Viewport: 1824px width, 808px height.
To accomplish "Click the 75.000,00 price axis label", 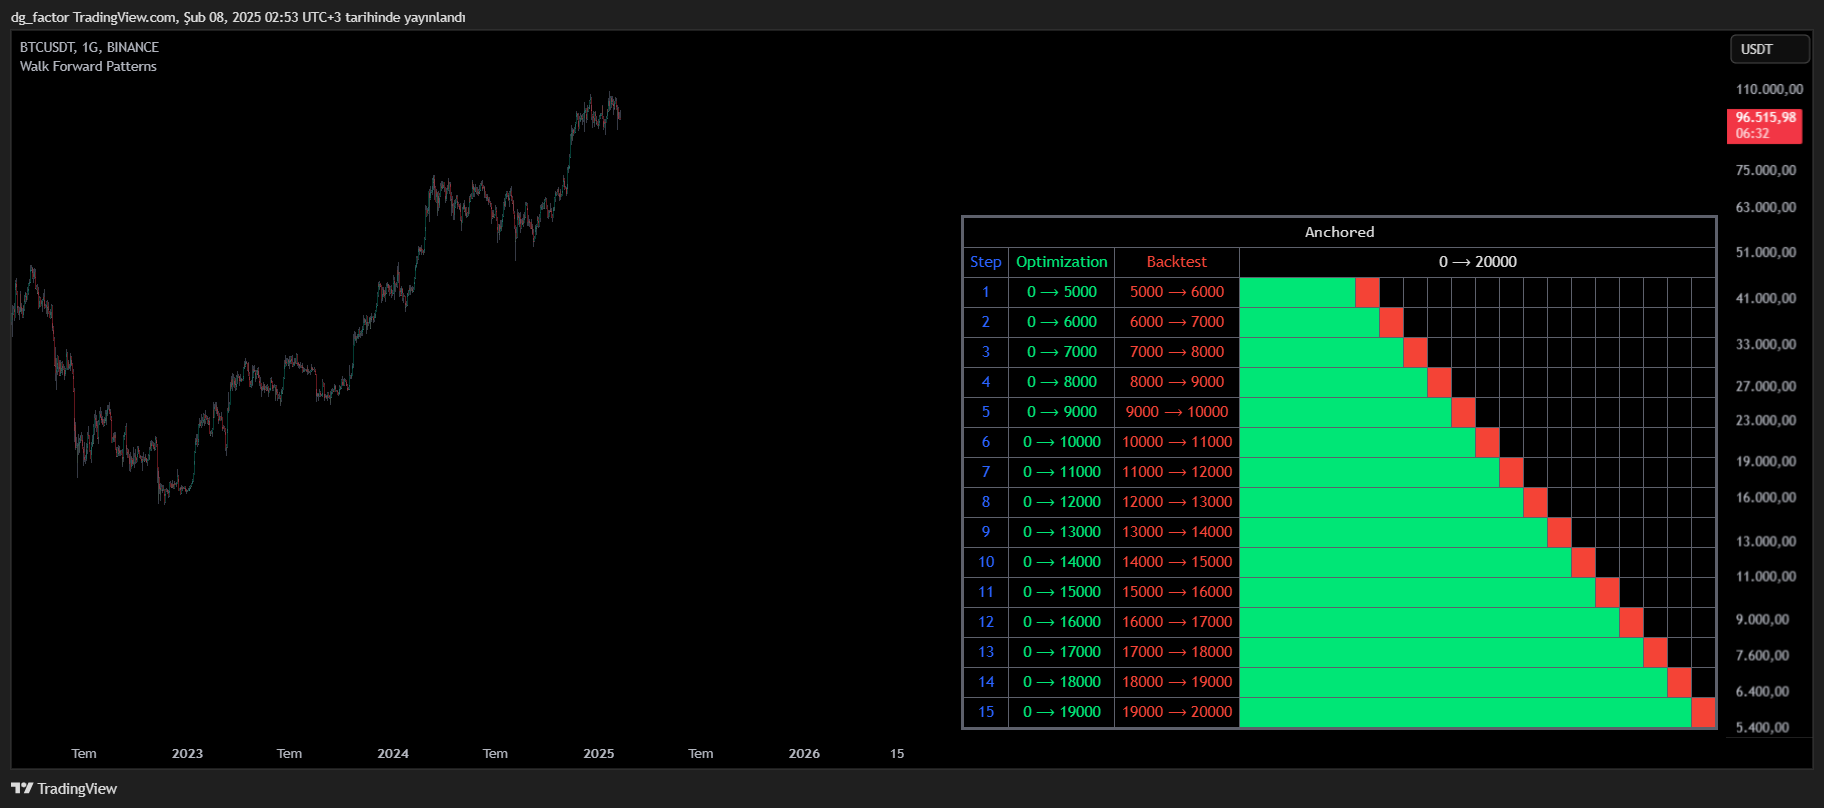I will [x=1766, y=170].
